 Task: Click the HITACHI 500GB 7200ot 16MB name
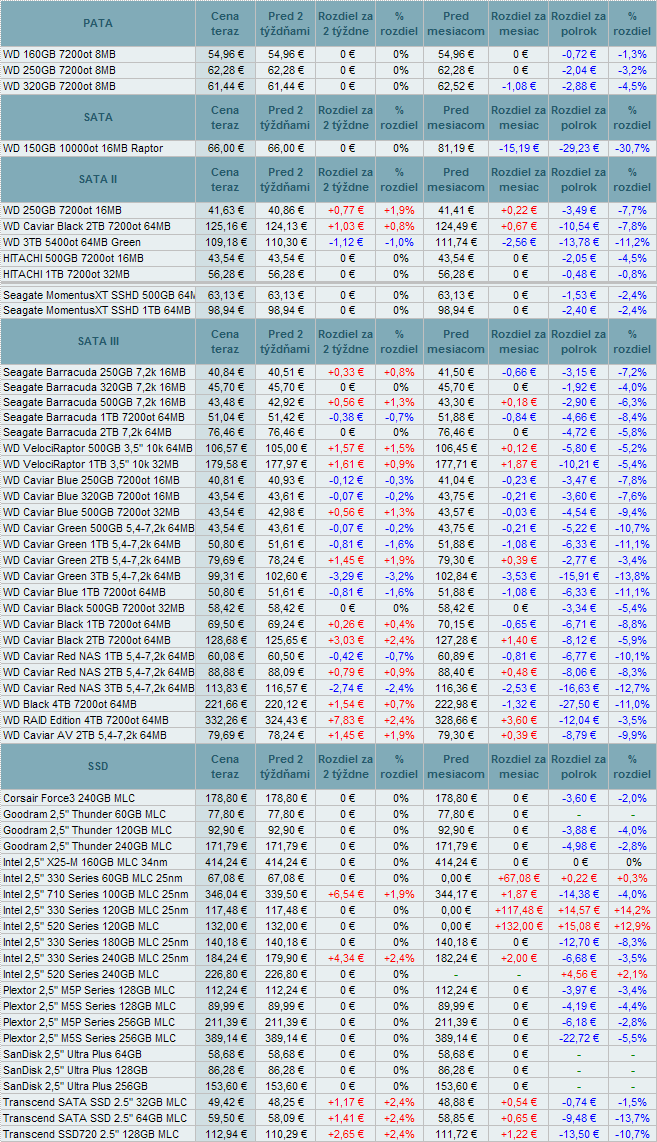(x=73, y=259)
